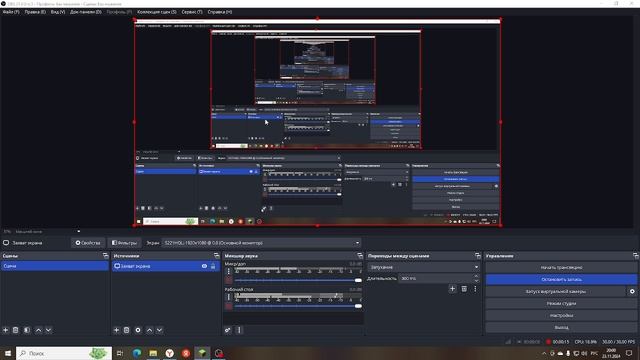
Task: Undock the Микшер звука panel icon
Action: pos(360,256)
